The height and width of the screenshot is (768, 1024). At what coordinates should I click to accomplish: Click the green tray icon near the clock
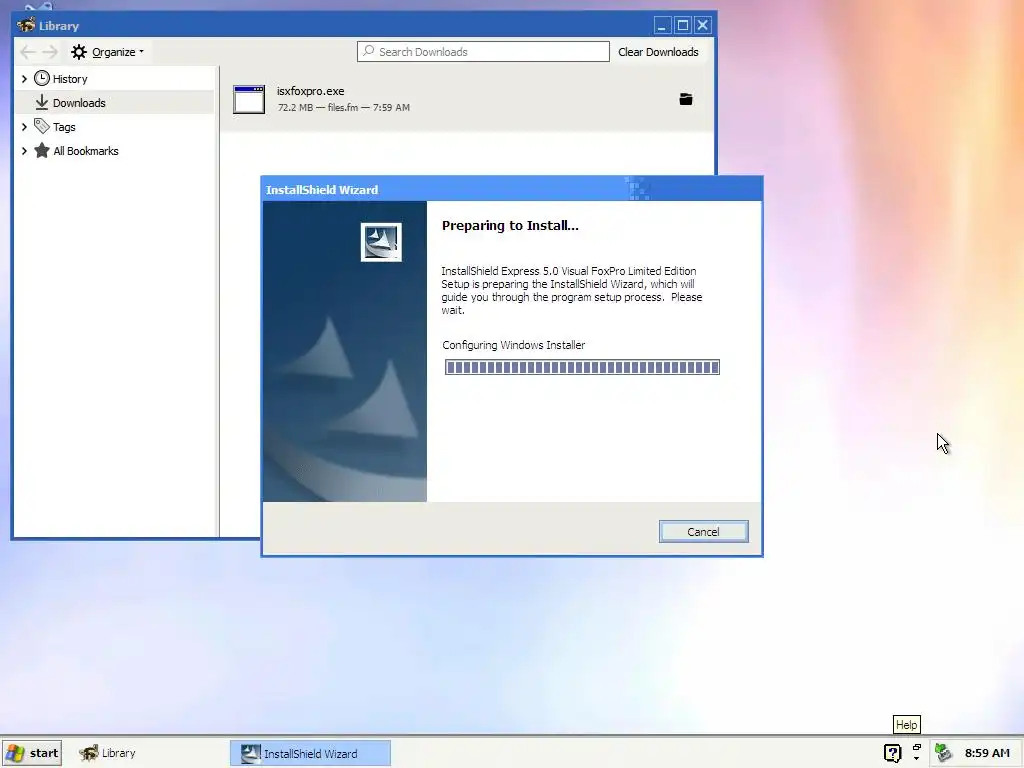[x=943, y=753]
